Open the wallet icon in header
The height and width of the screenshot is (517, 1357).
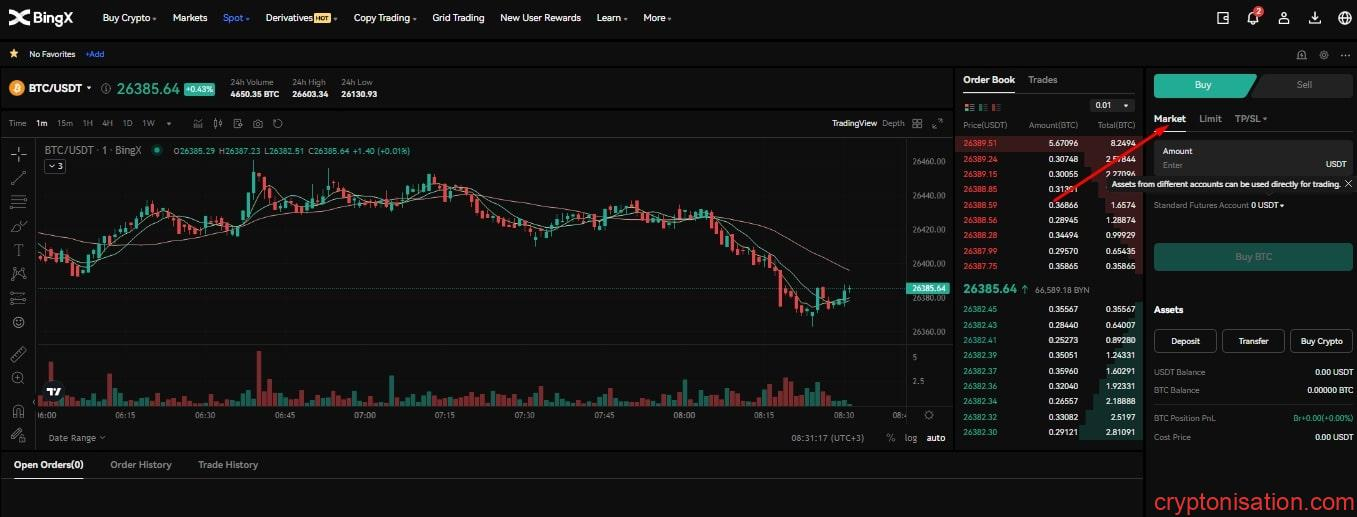(1222, 18)
